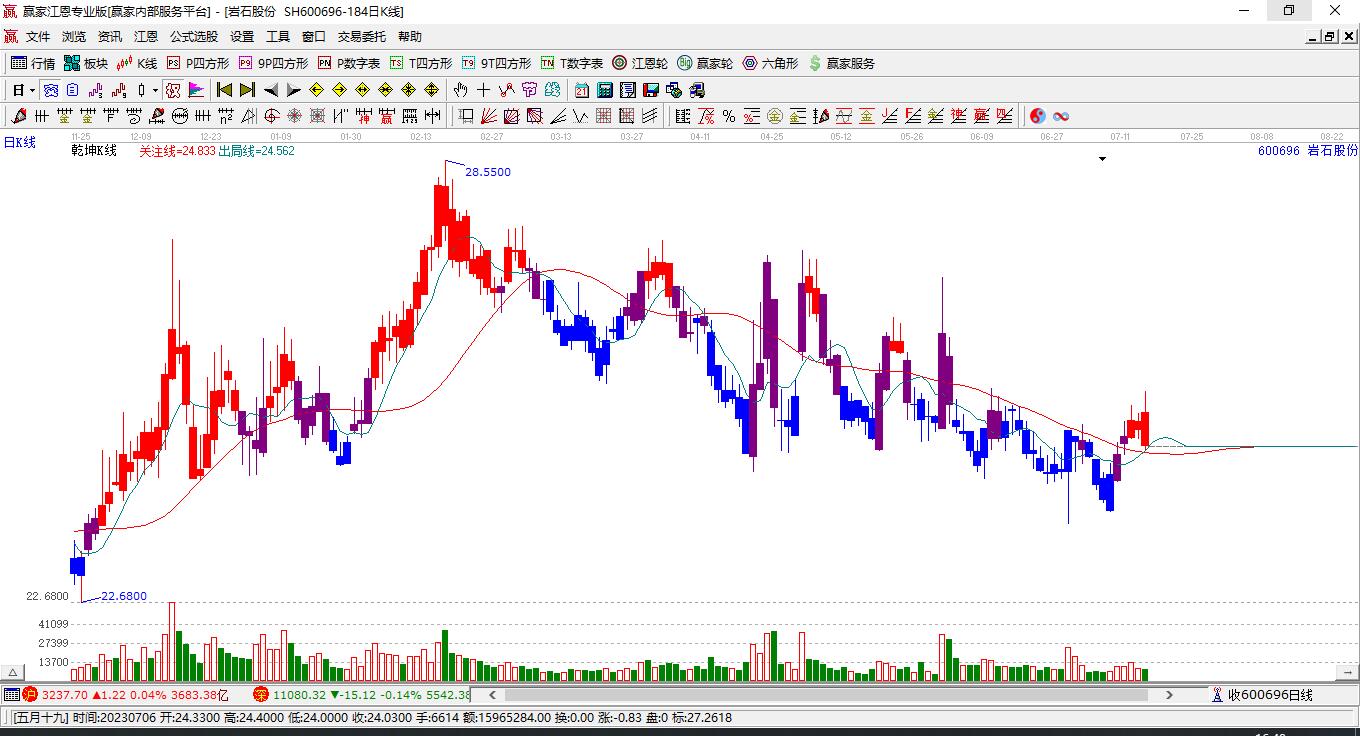Switch to the K线 candlestick chart
The height and width of the screenshot is (736, 1360).
coord(137,63)
